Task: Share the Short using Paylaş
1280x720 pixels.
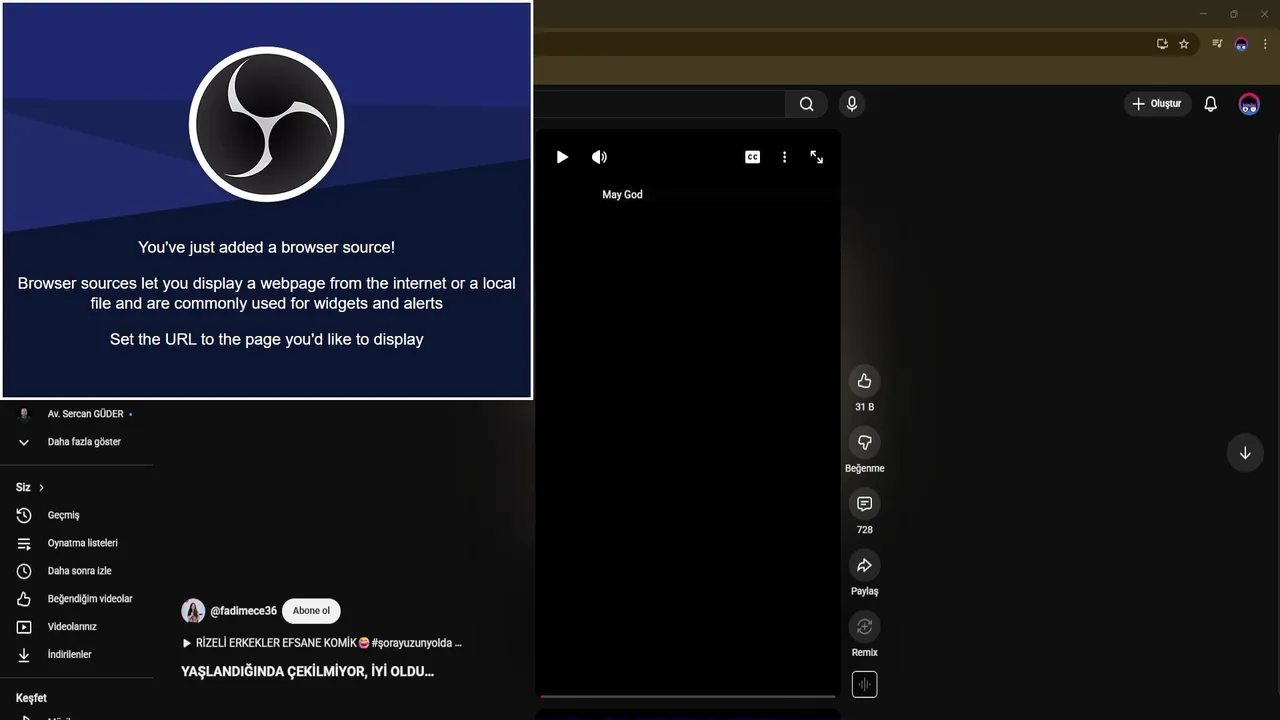Action: coord(865,565)
